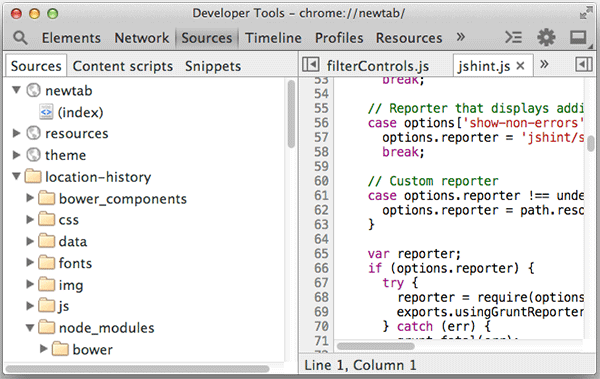Show more open file tabs

[544, 64]
